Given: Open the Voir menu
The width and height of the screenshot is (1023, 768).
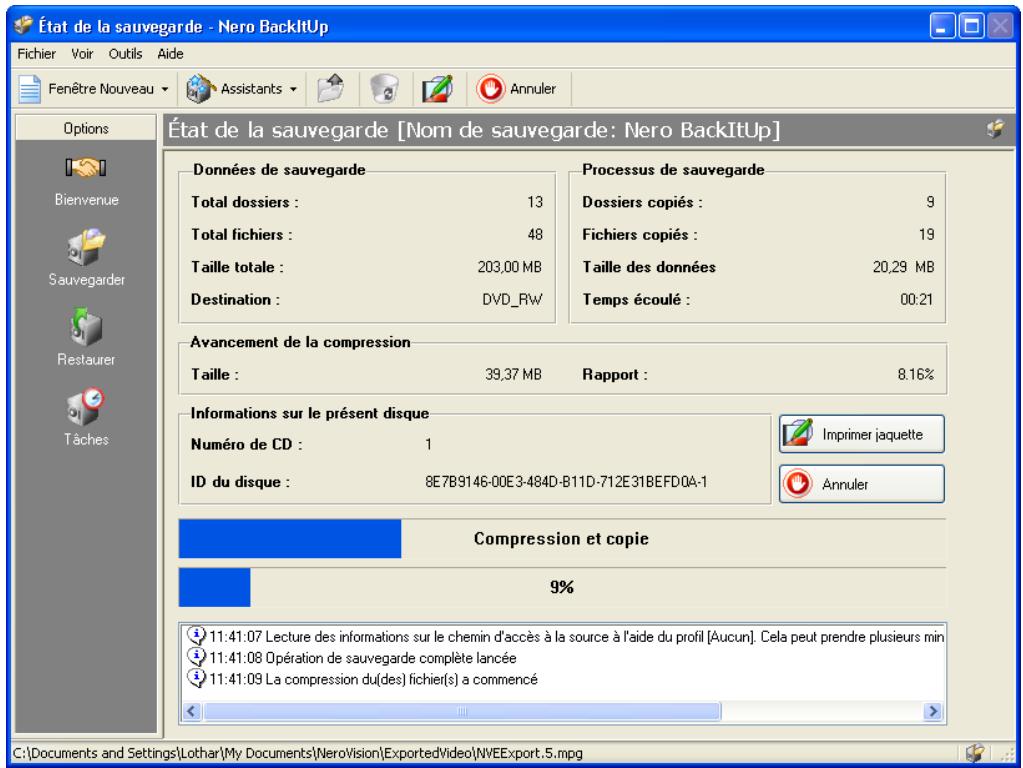Looking at the screenshot, I should click(82, 54).
